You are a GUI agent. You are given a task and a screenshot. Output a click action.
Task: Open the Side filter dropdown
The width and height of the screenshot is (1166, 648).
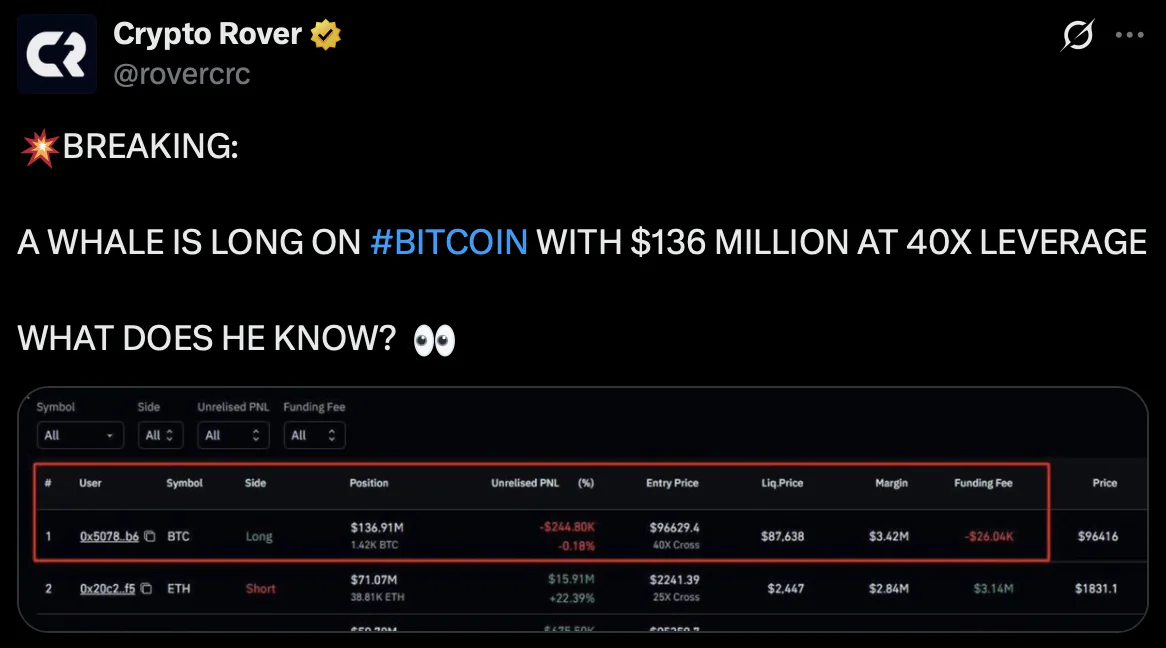[x=160, y=435]
